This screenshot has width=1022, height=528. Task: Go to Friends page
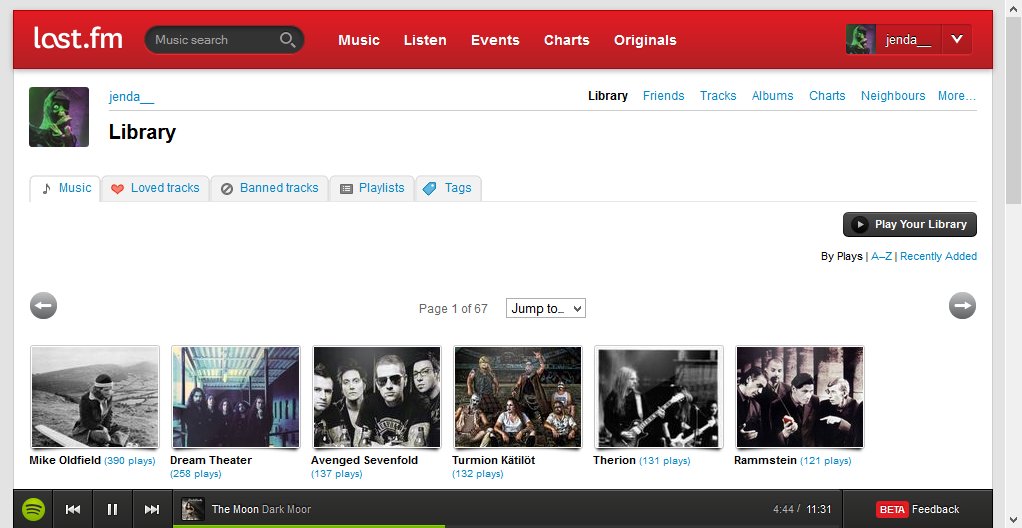663,96
